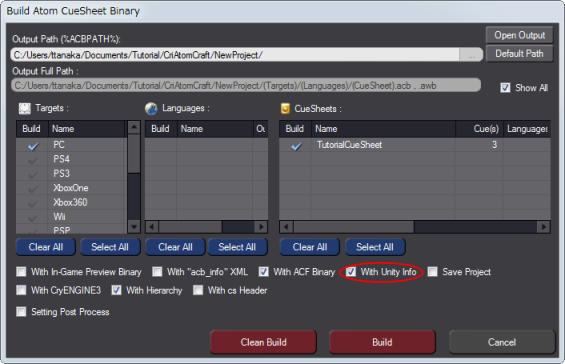Click the Languages globe icon

pos(151,108)
